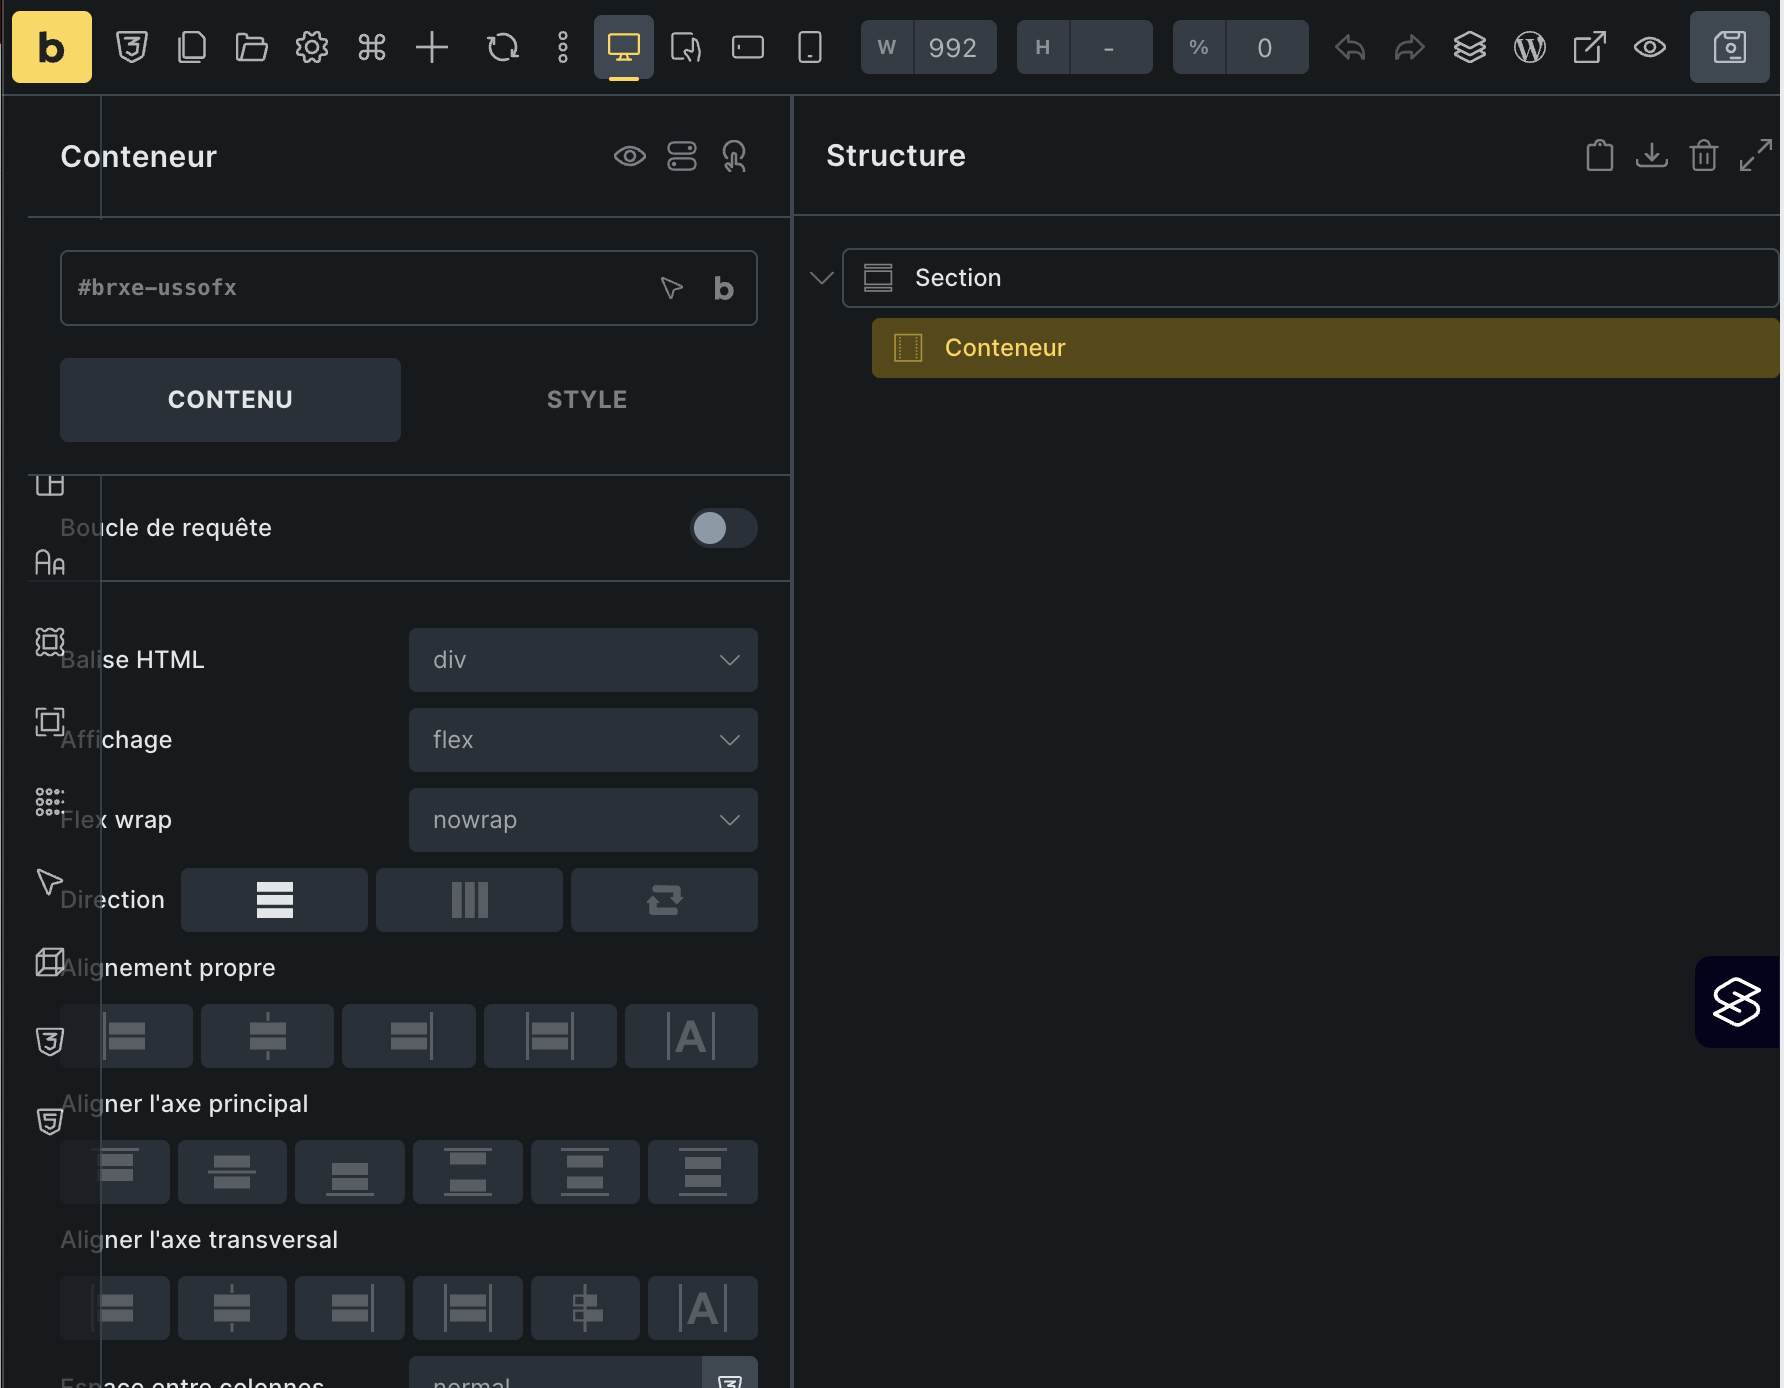Set Direction to vertical stacked rows
Viewport: 1784px width, 1388px height.
(274, 900)
